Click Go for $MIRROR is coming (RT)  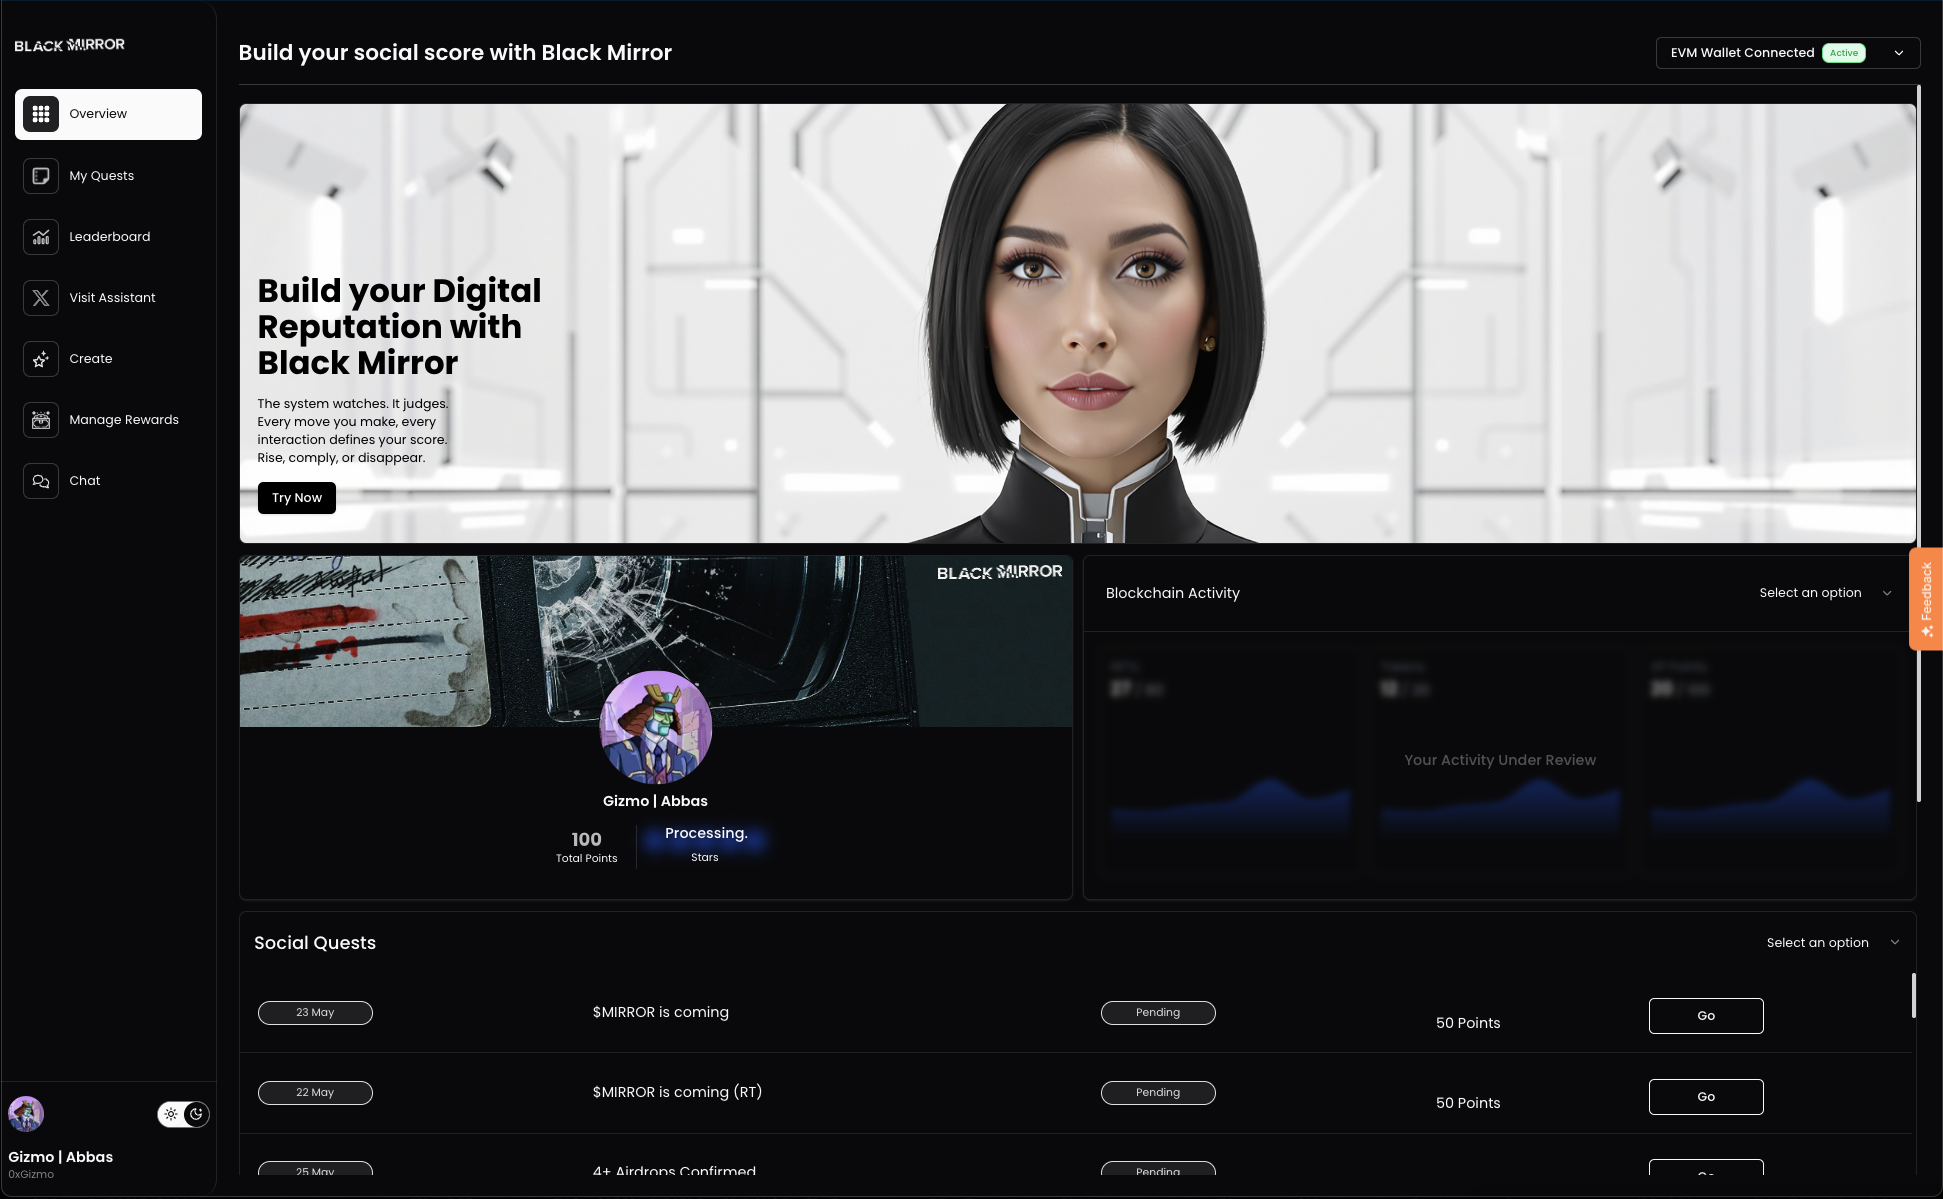pos(1705,1097)
